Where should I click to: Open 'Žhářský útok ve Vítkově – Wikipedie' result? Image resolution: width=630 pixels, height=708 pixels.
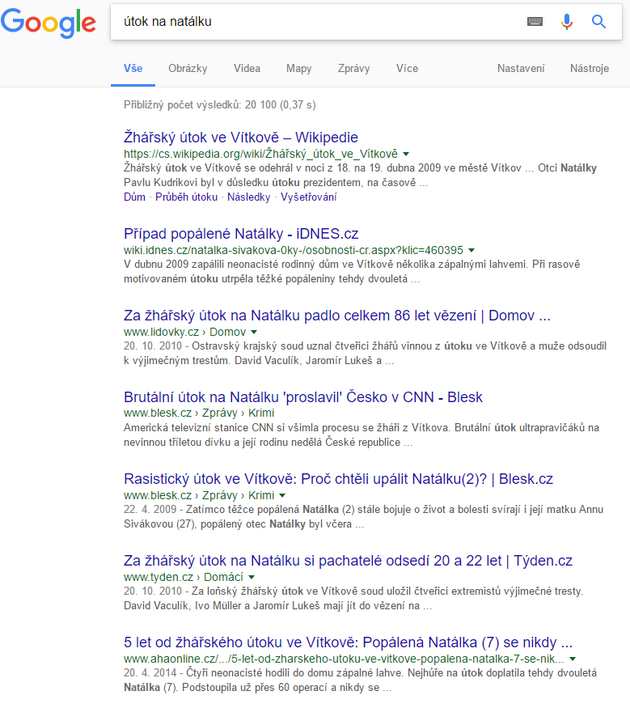241,137
